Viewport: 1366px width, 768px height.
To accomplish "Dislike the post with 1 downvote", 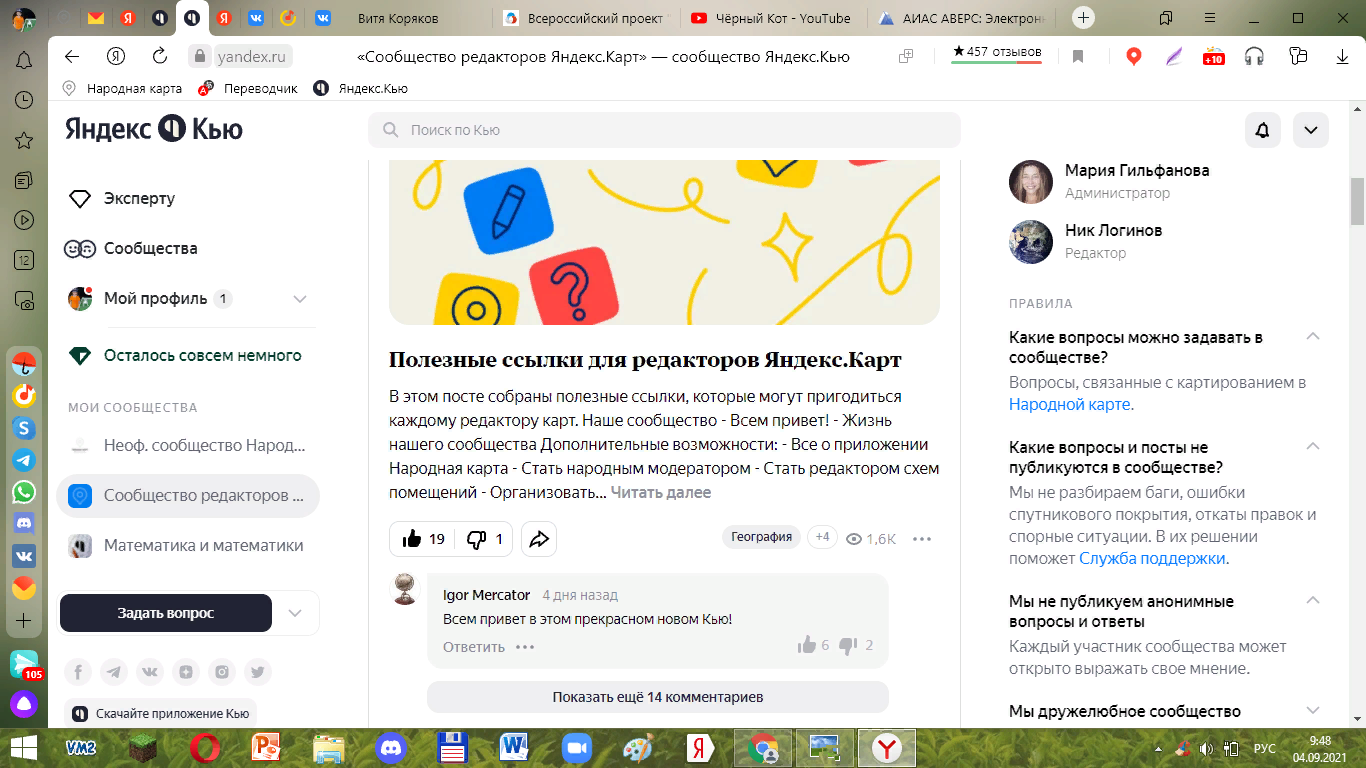I will pyautogui.click(x=485, y=539).
